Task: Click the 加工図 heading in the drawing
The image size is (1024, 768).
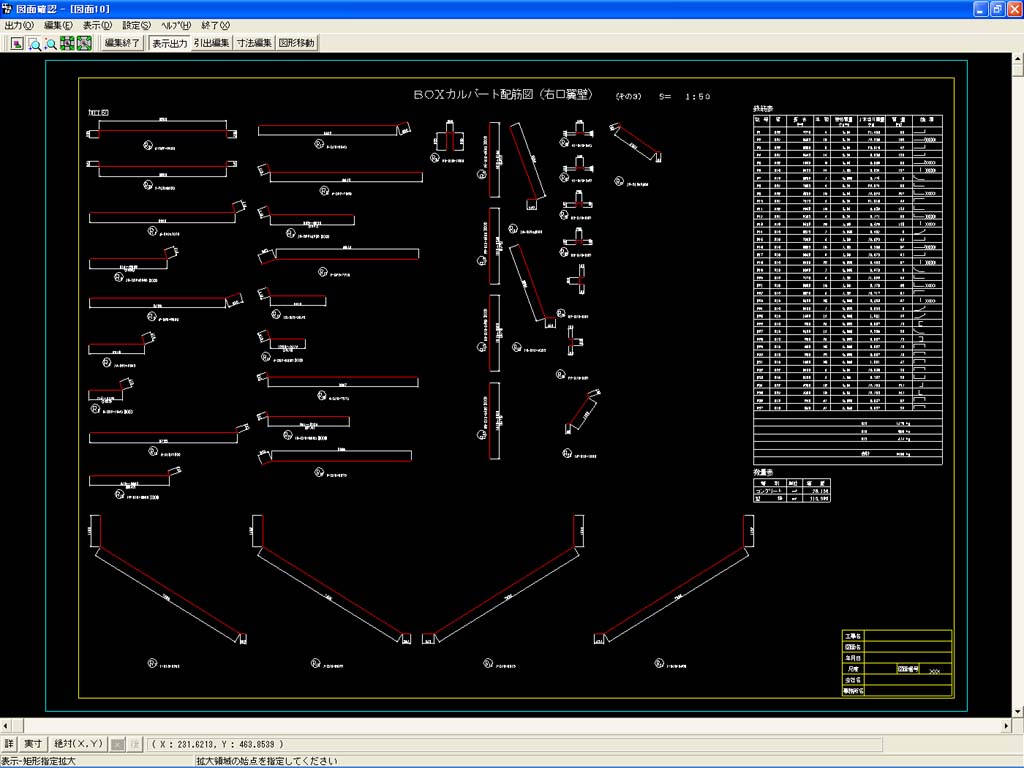Action: 99,112
